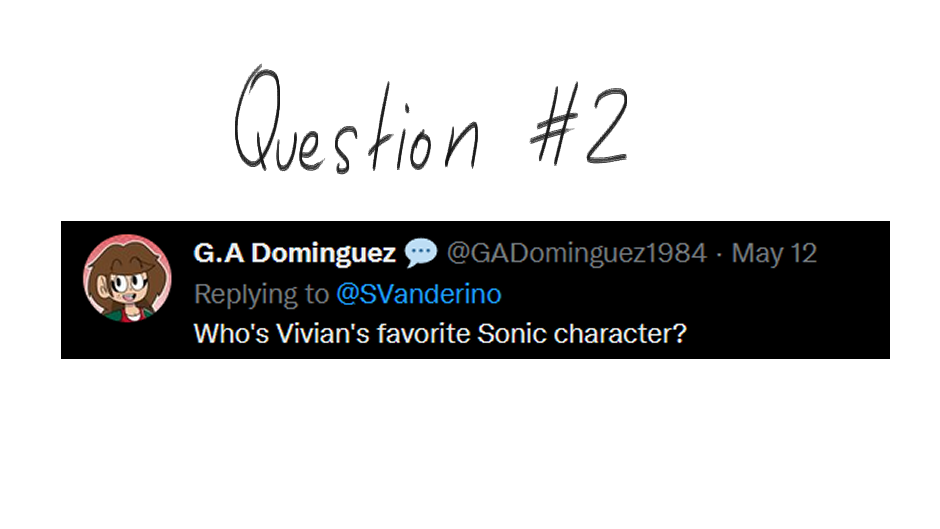This screenshot has width=940, height=529.
Task: Click the word 'Replying' in the reply line
Action: (237, 294)
